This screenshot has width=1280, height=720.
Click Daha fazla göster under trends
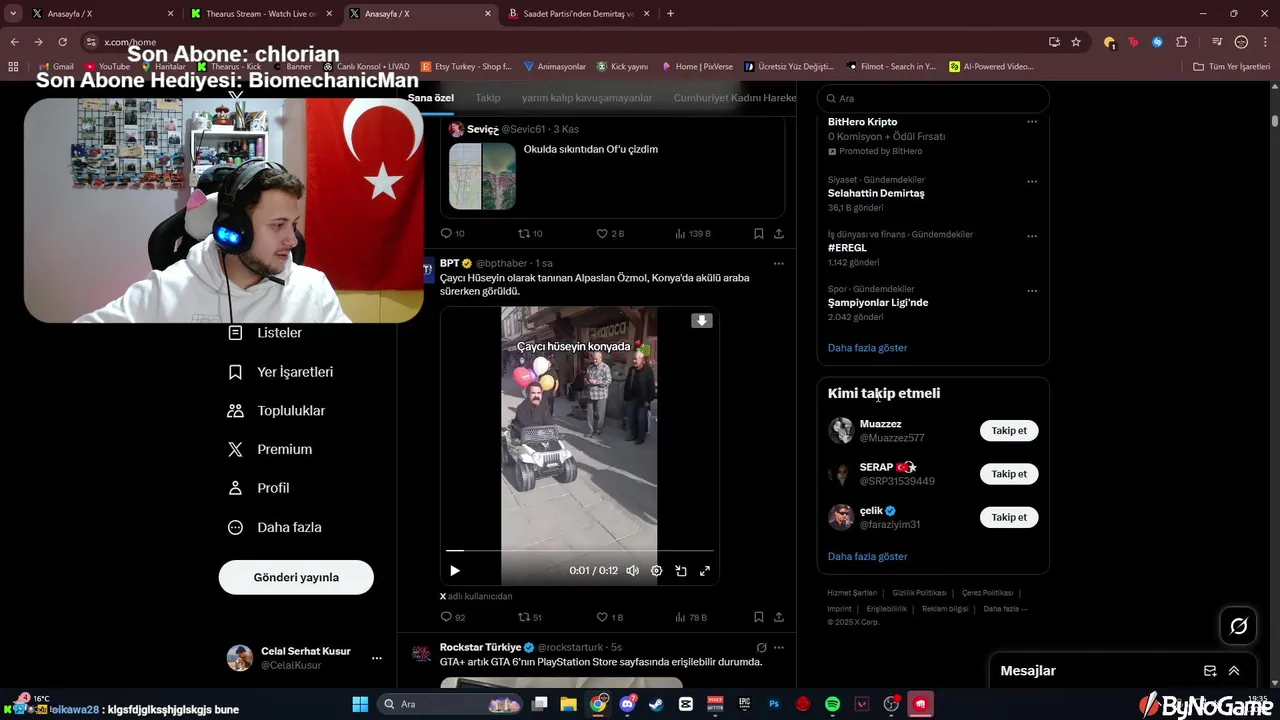(867, 348)
